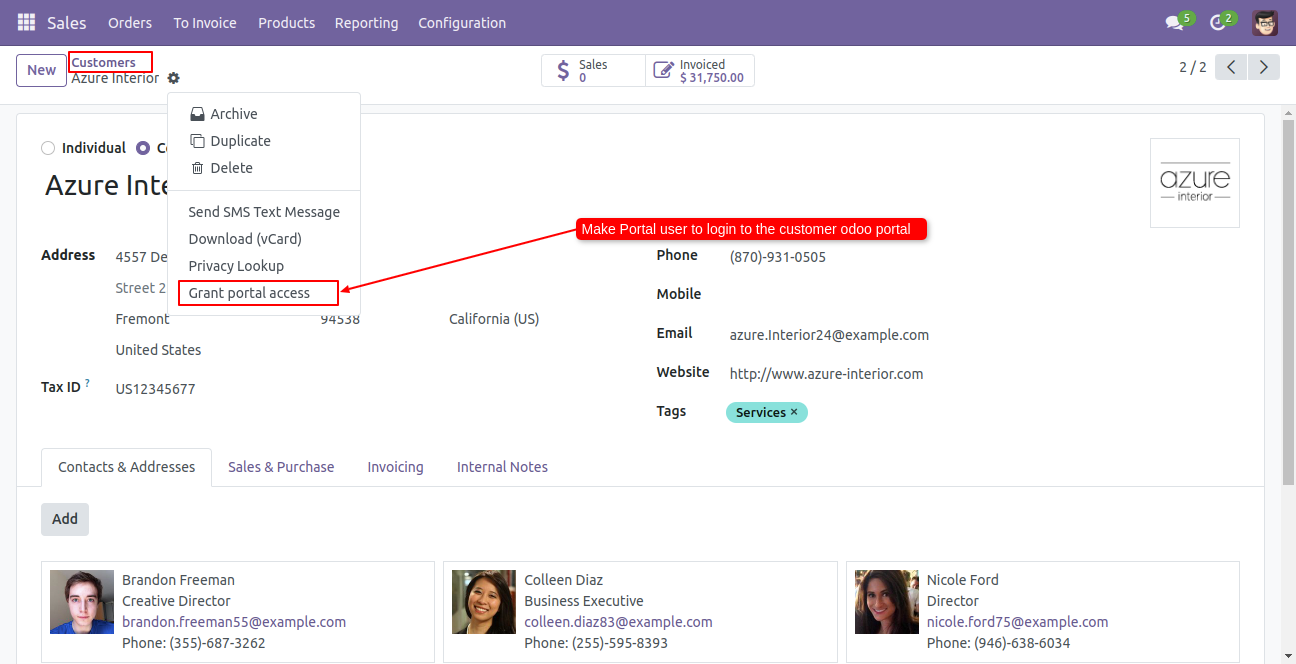
Task: Click Brandon Freeman's contact photo
Action: (x=82, y=602)
